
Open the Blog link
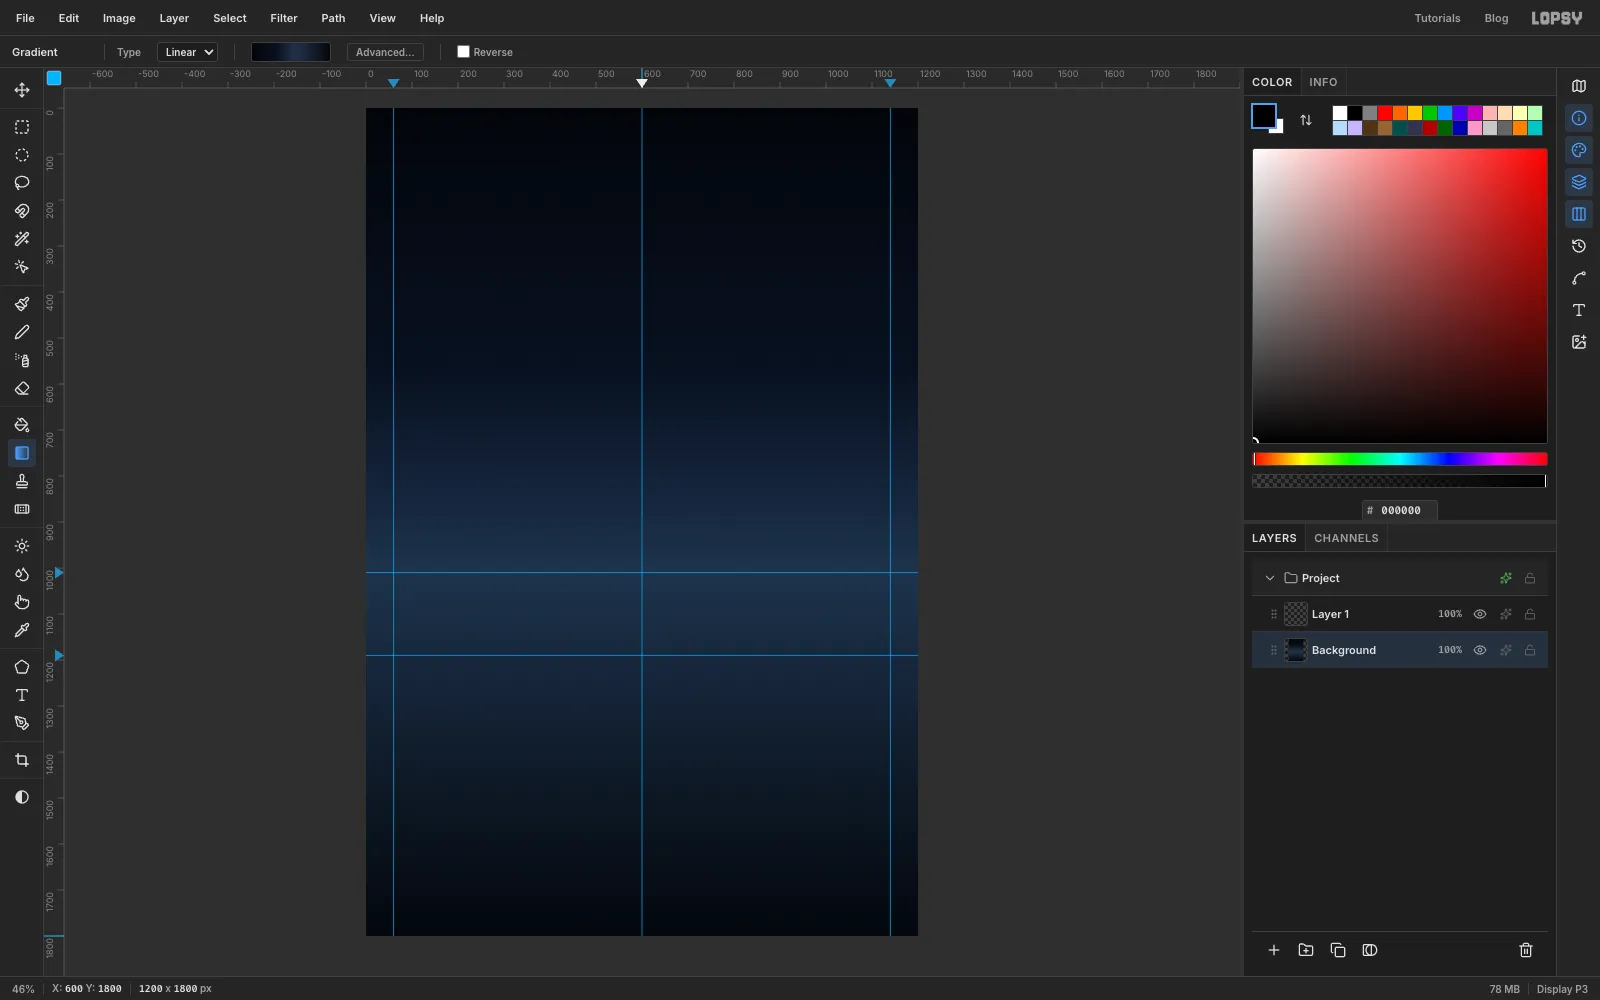click(1496, 18)
